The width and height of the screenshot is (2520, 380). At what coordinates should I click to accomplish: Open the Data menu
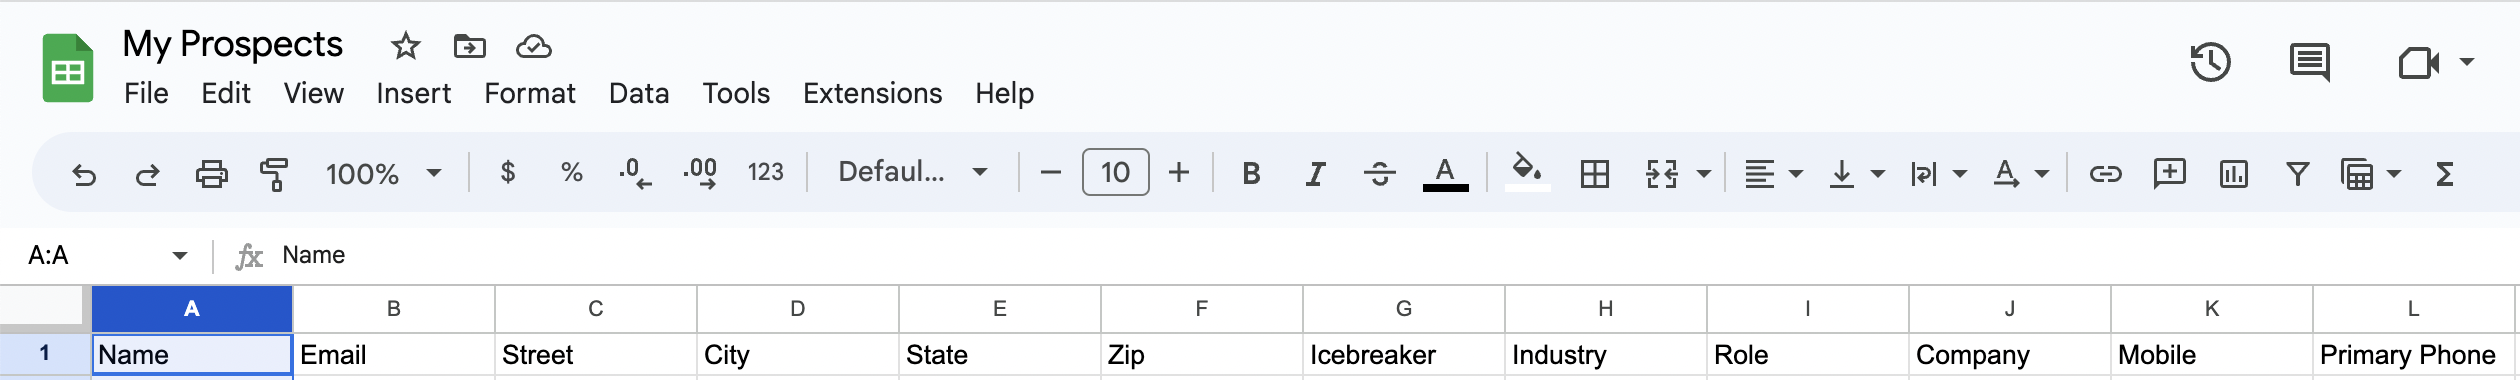pos(639,93)
